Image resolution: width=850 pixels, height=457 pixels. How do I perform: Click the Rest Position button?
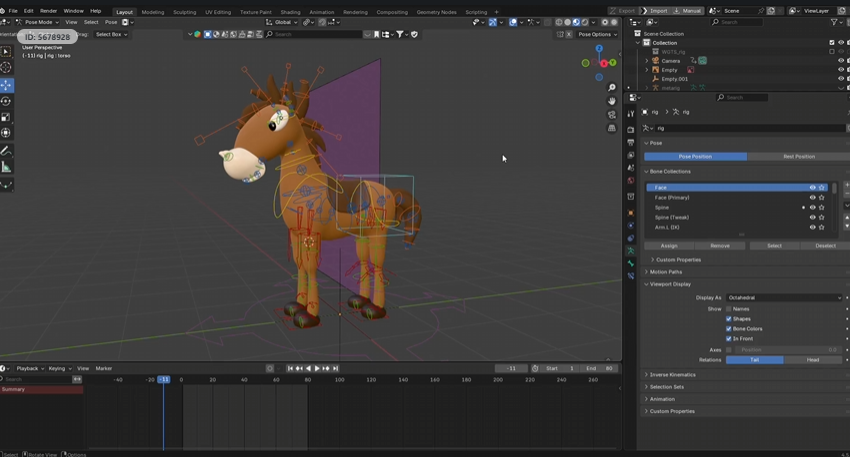point(798,156)
